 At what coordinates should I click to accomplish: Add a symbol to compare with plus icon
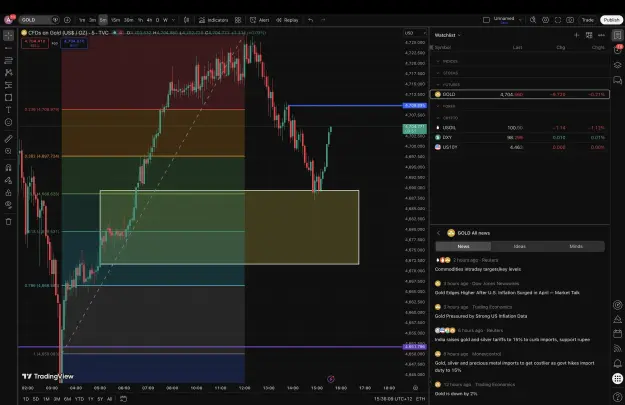click(67, 20)
